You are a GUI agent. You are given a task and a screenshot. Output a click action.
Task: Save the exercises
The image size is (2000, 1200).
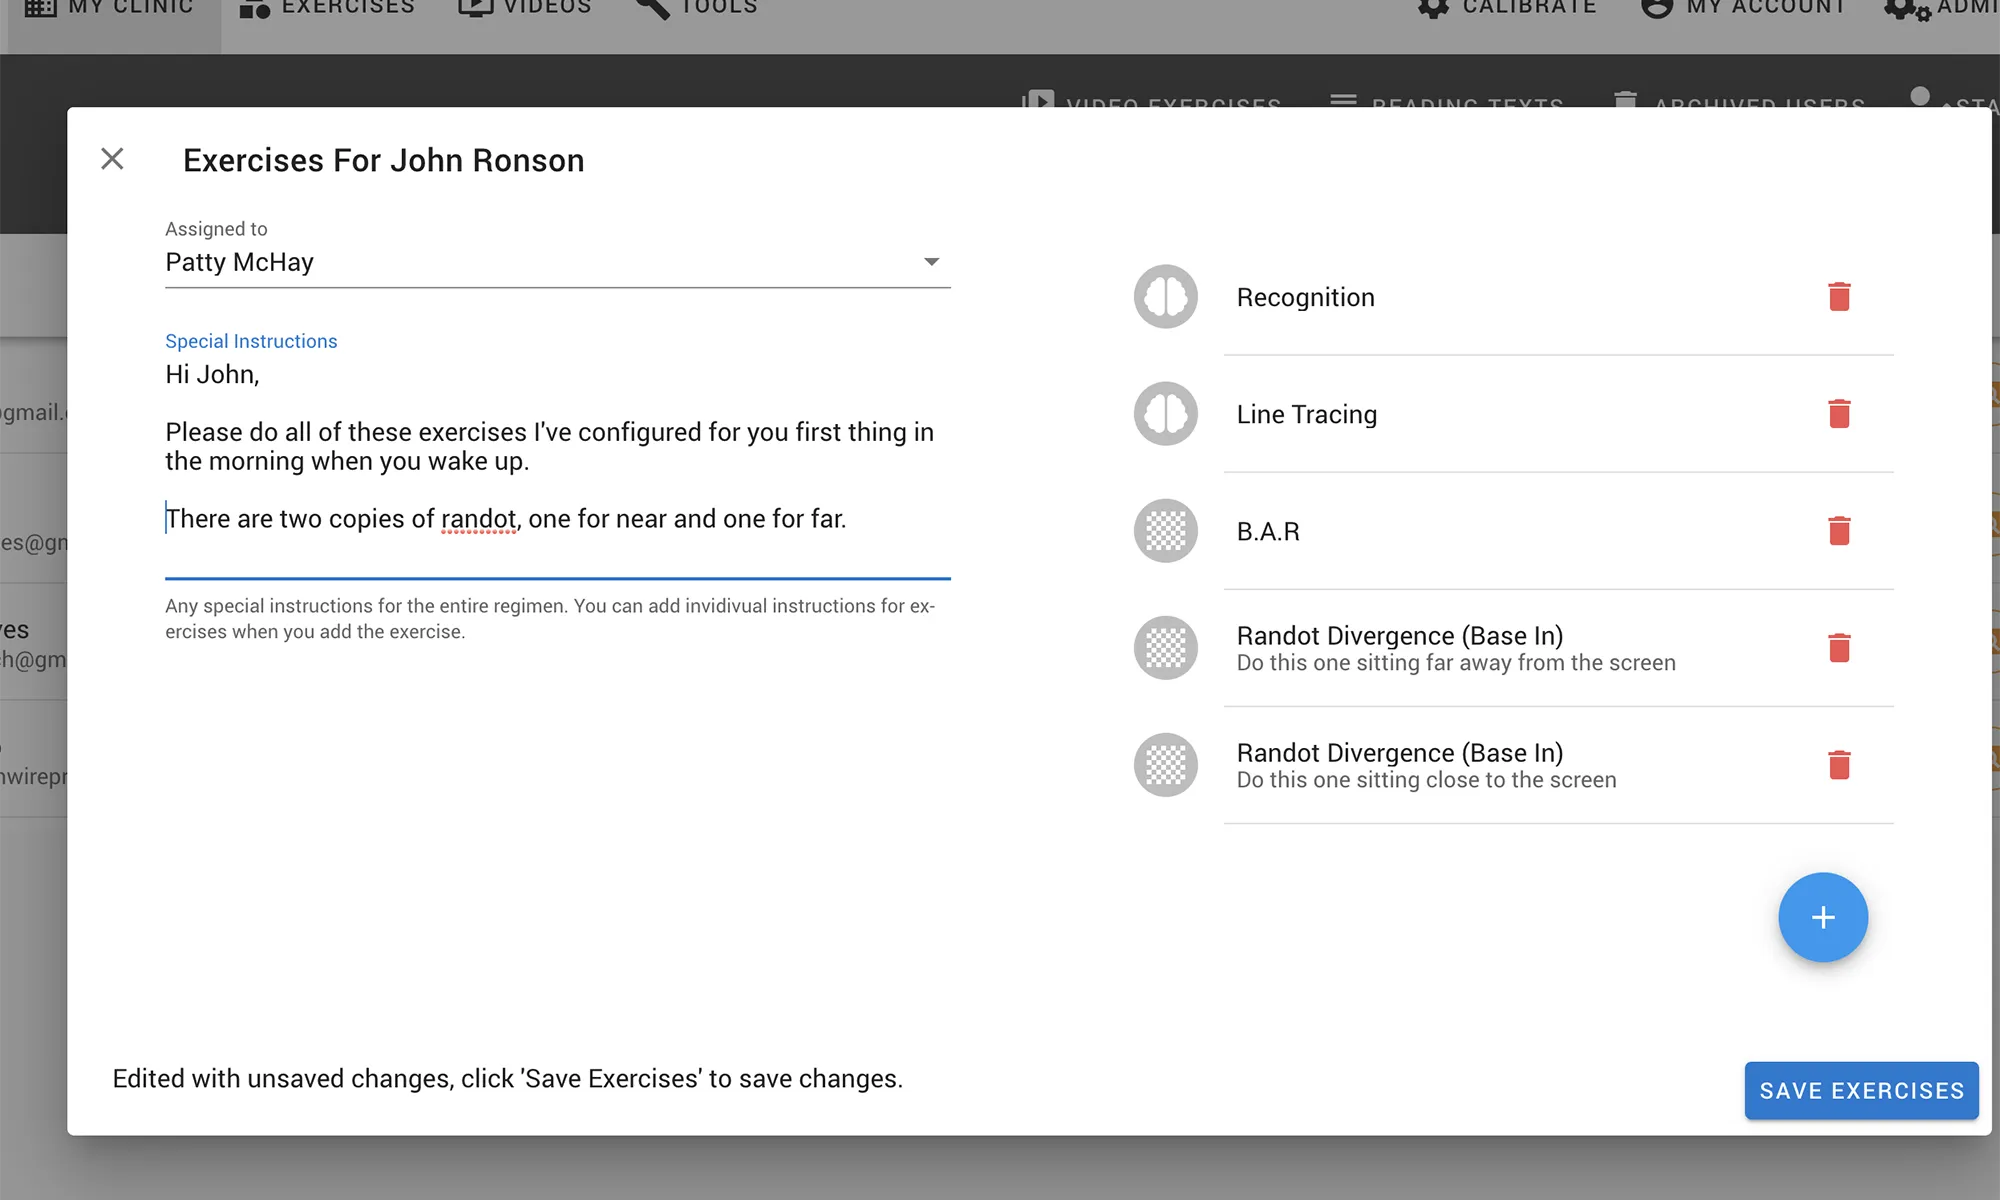1861,1090
